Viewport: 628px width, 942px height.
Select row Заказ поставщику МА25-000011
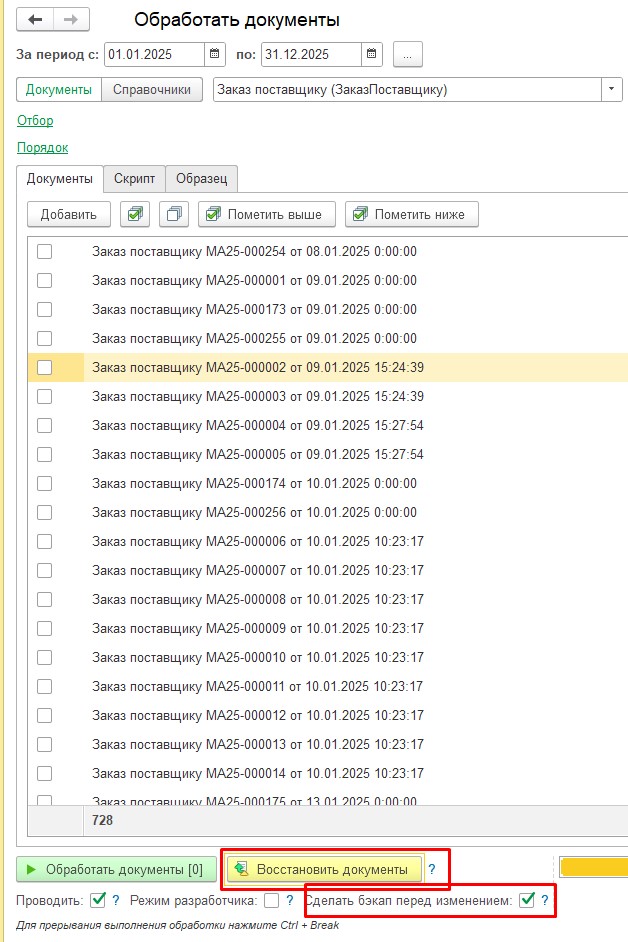[328, 686]
